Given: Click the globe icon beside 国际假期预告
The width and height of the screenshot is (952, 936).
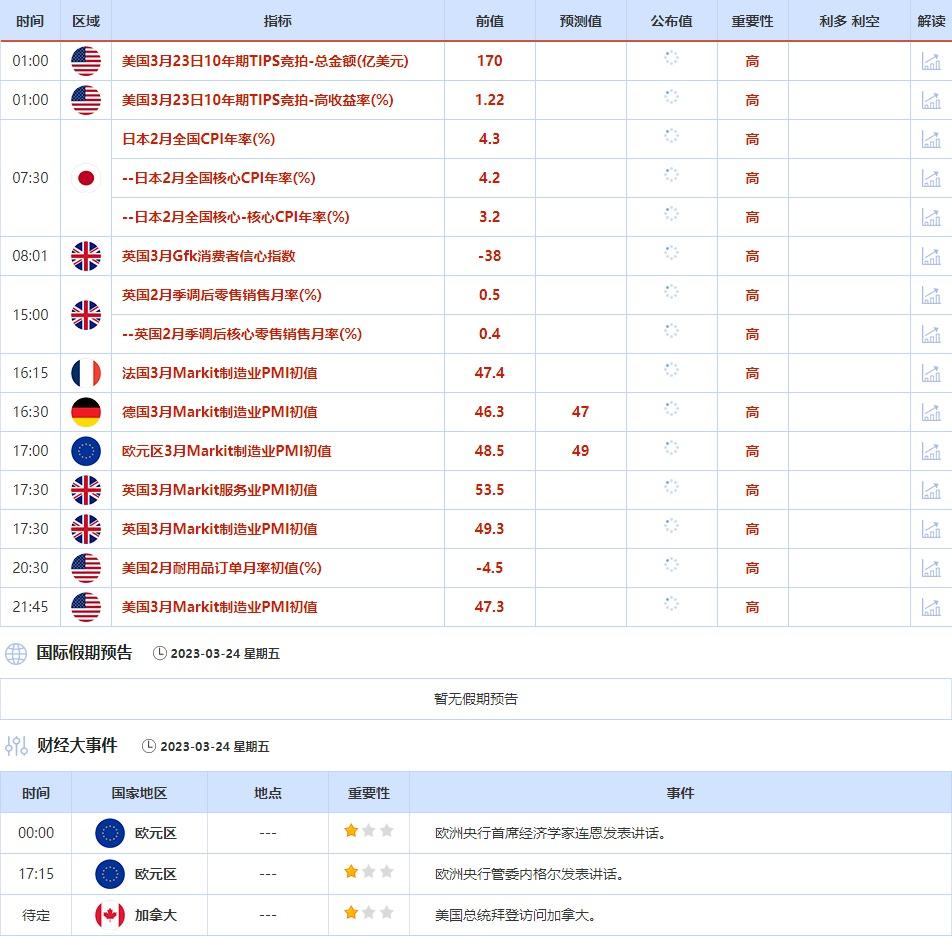Looking at the screenshot, I should click(x=16, y=654).
